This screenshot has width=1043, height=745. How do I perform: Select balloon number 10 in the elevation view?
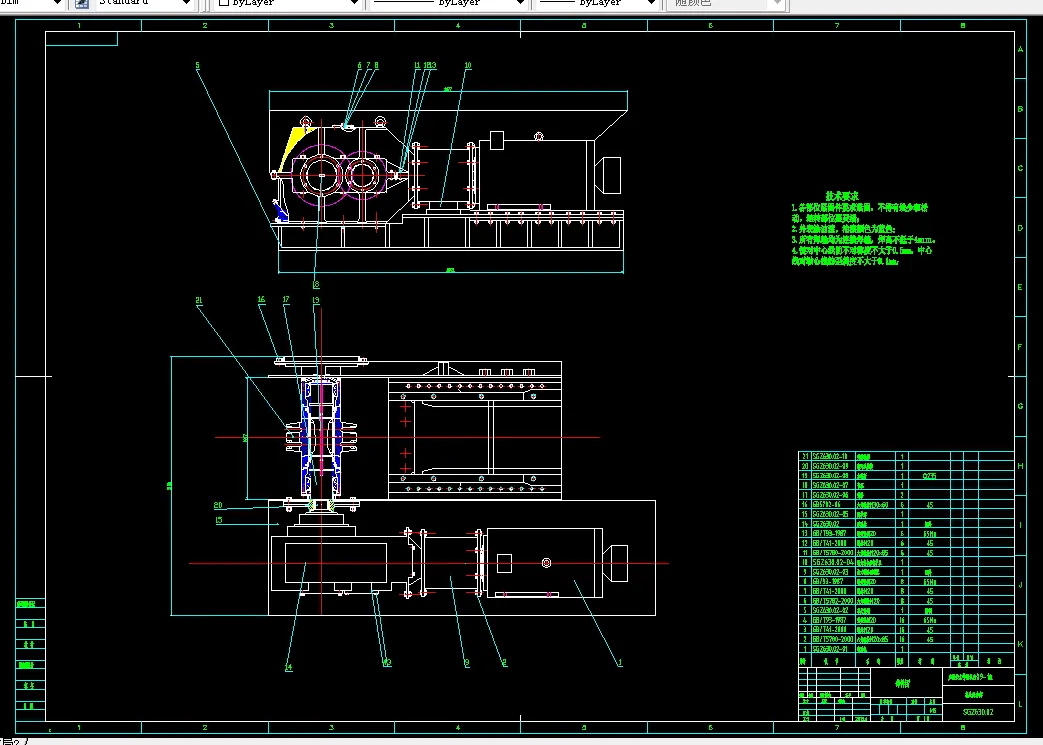coord(468,65)
